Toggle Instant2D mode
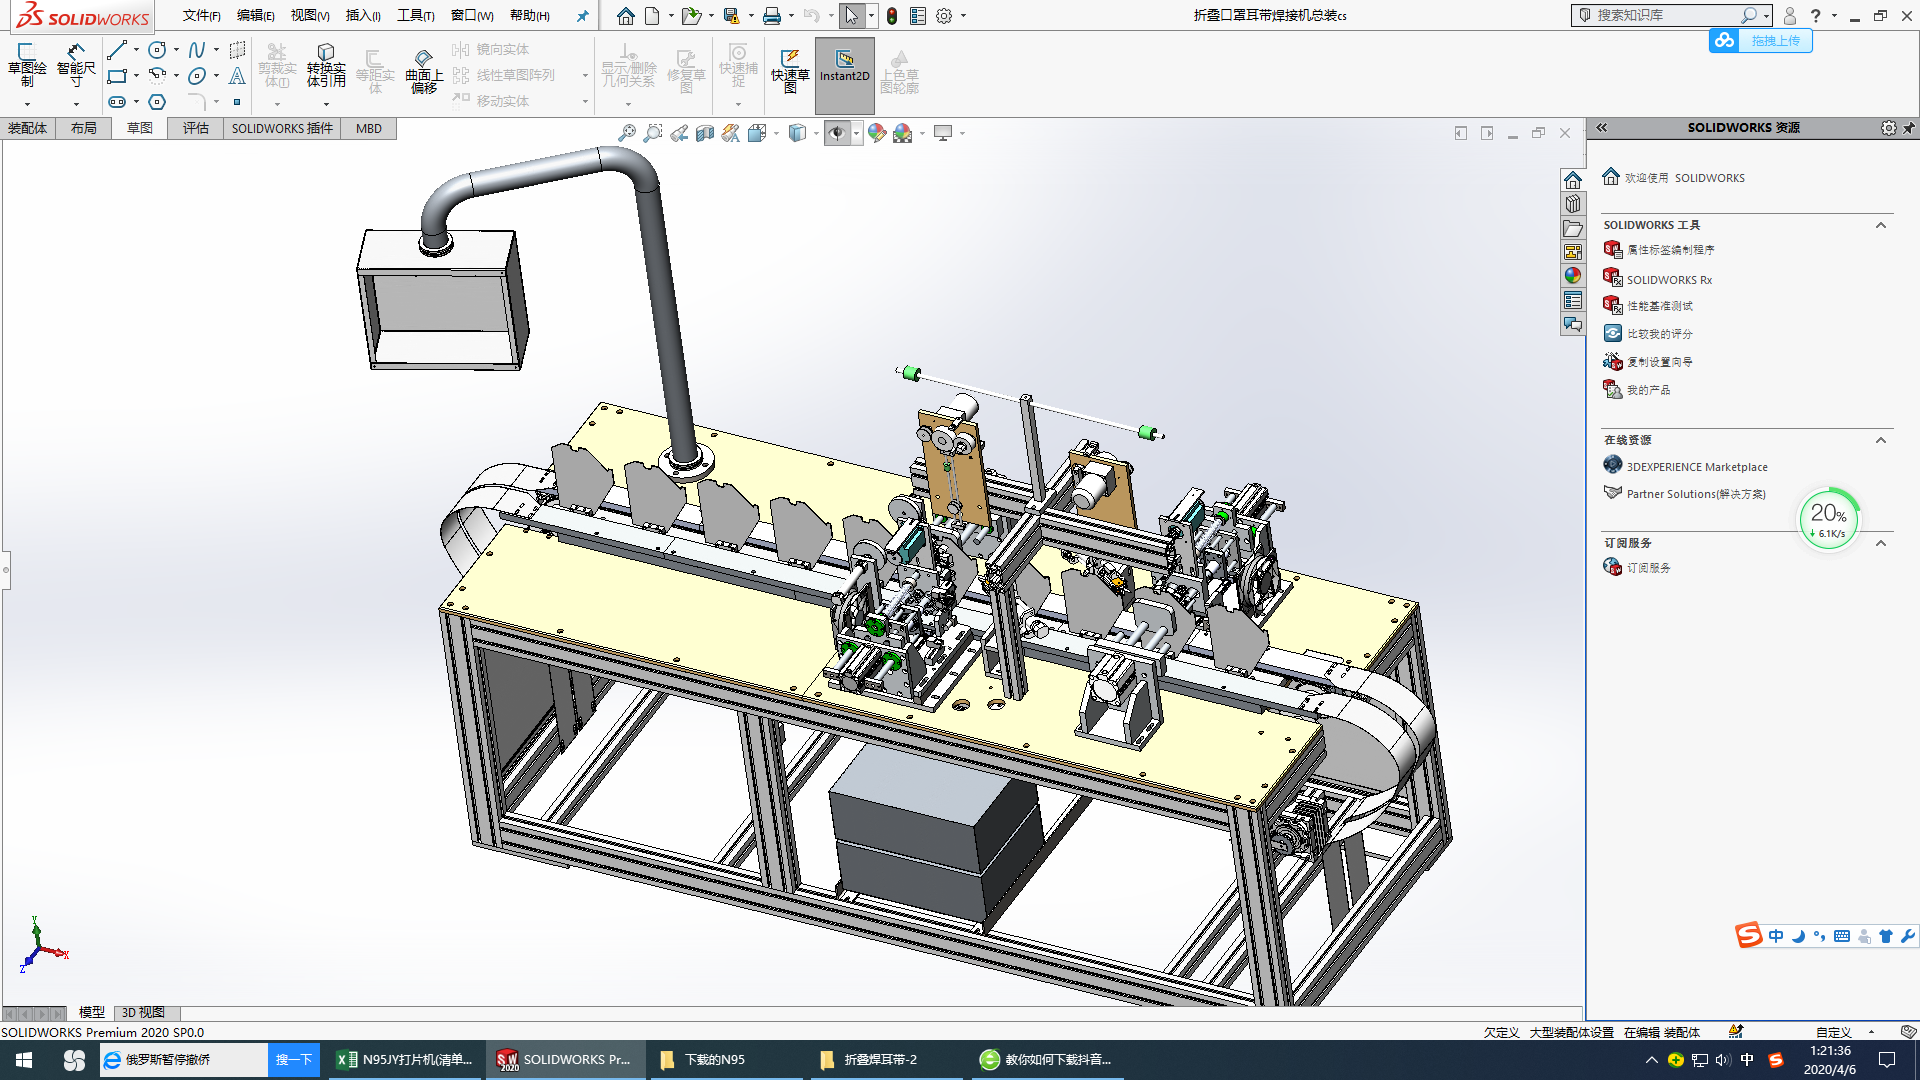This screenshot has width=1920, height=1080. 844,65
